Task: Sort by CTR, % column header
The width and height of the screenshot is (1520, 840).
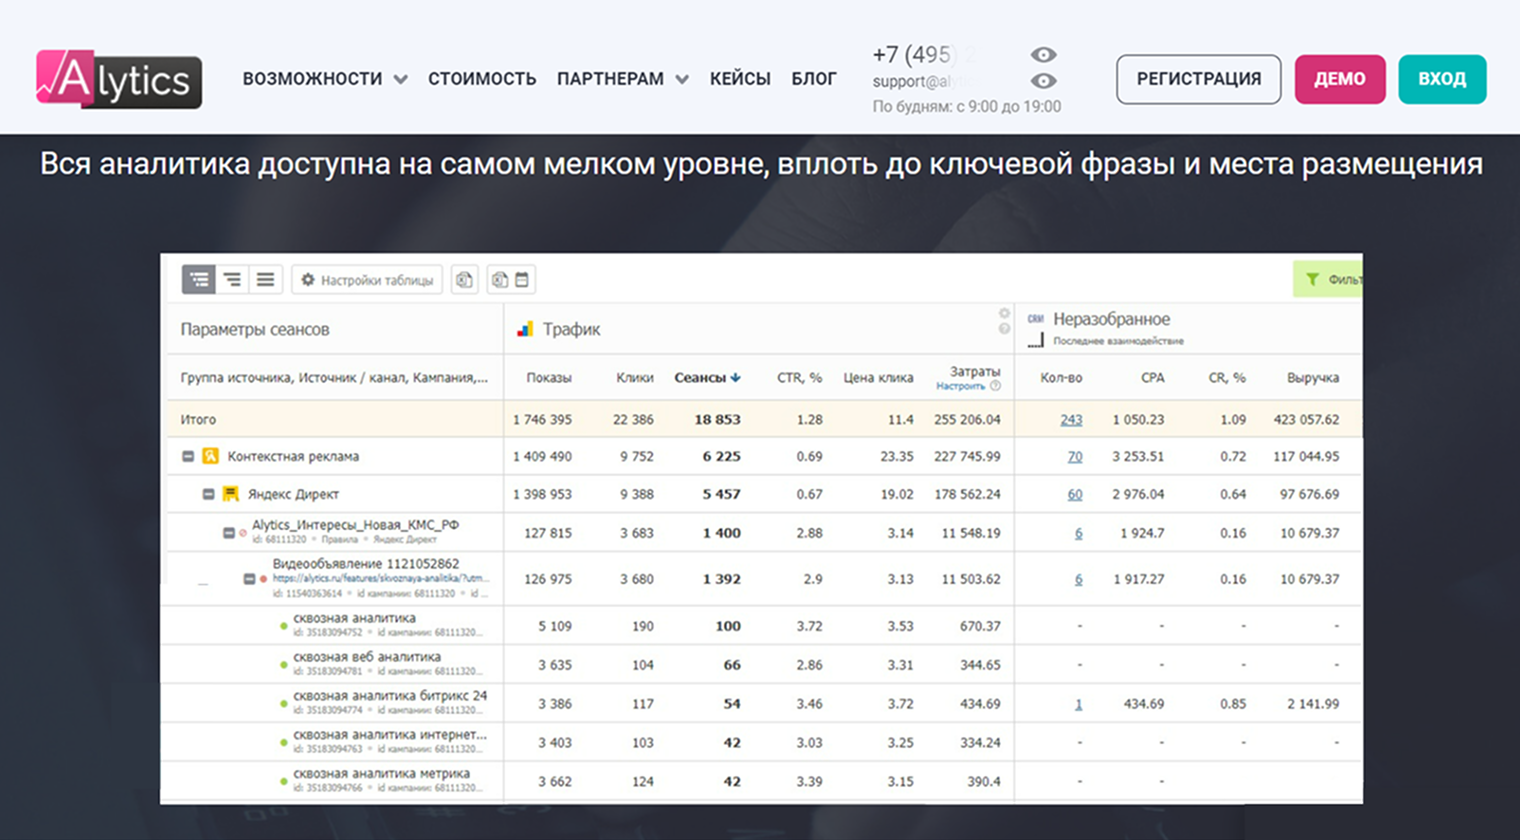Action: [799, 378]
